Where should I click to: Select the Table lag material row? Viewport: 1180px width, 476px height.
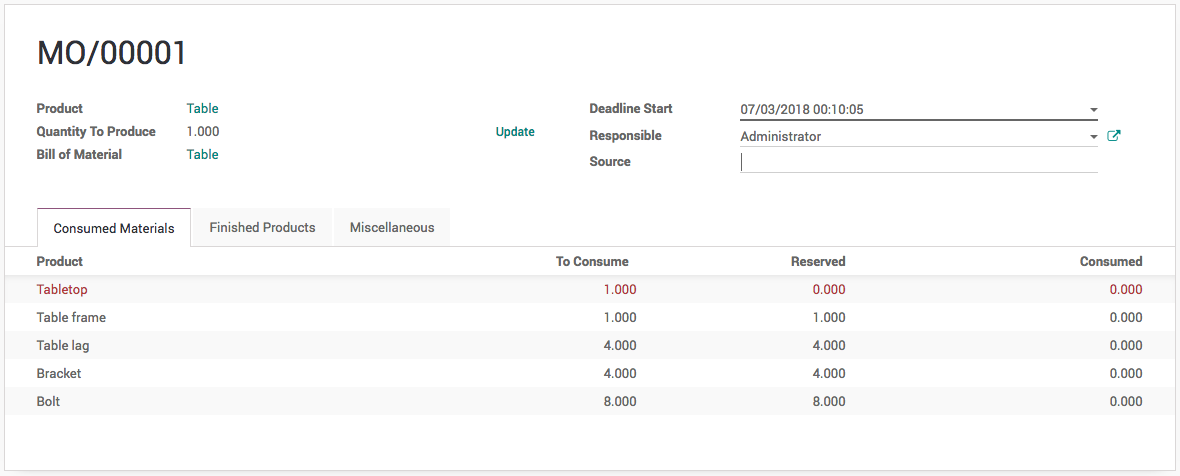click(x=63, y=345)
